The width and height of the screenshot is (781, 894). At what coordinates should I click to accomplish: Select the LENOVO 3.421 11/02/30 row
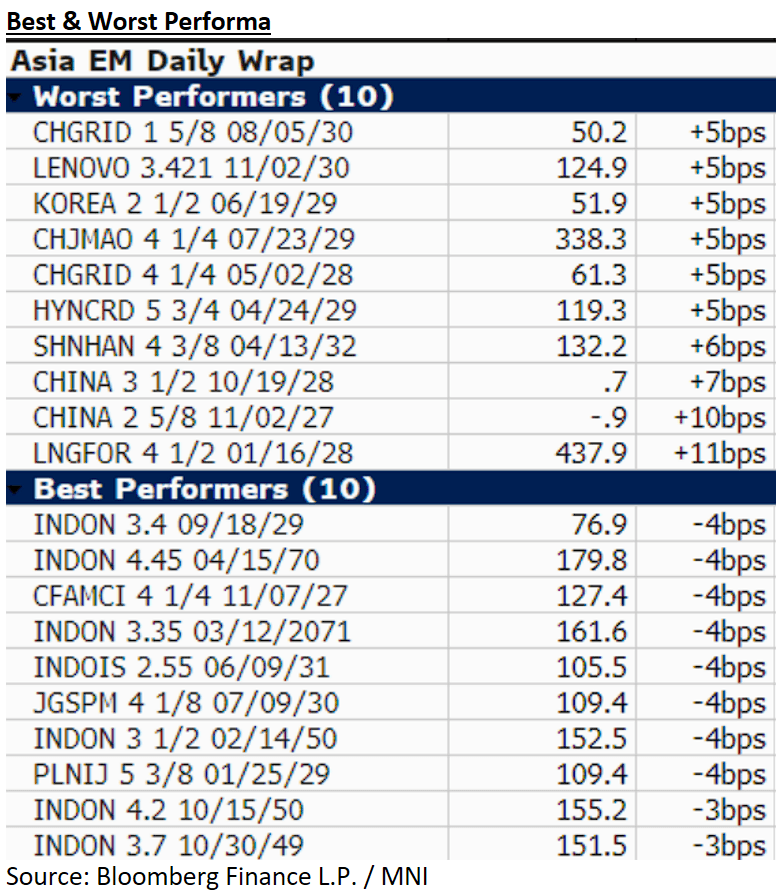[191, 168]
